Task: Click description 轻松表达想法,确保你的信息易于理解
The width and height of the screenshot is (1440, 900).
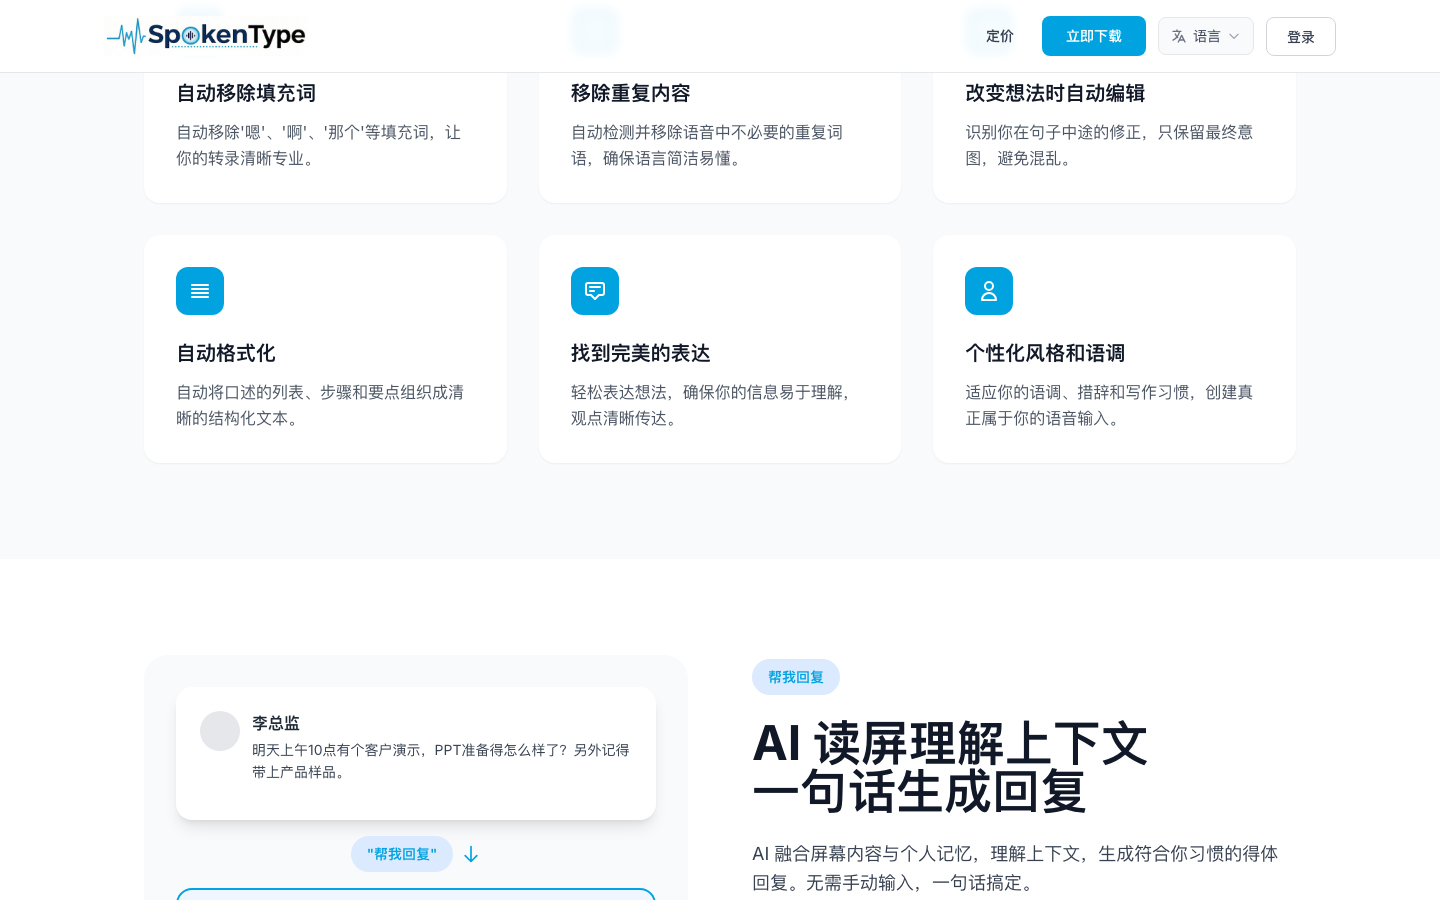Action: coord(711,405)
